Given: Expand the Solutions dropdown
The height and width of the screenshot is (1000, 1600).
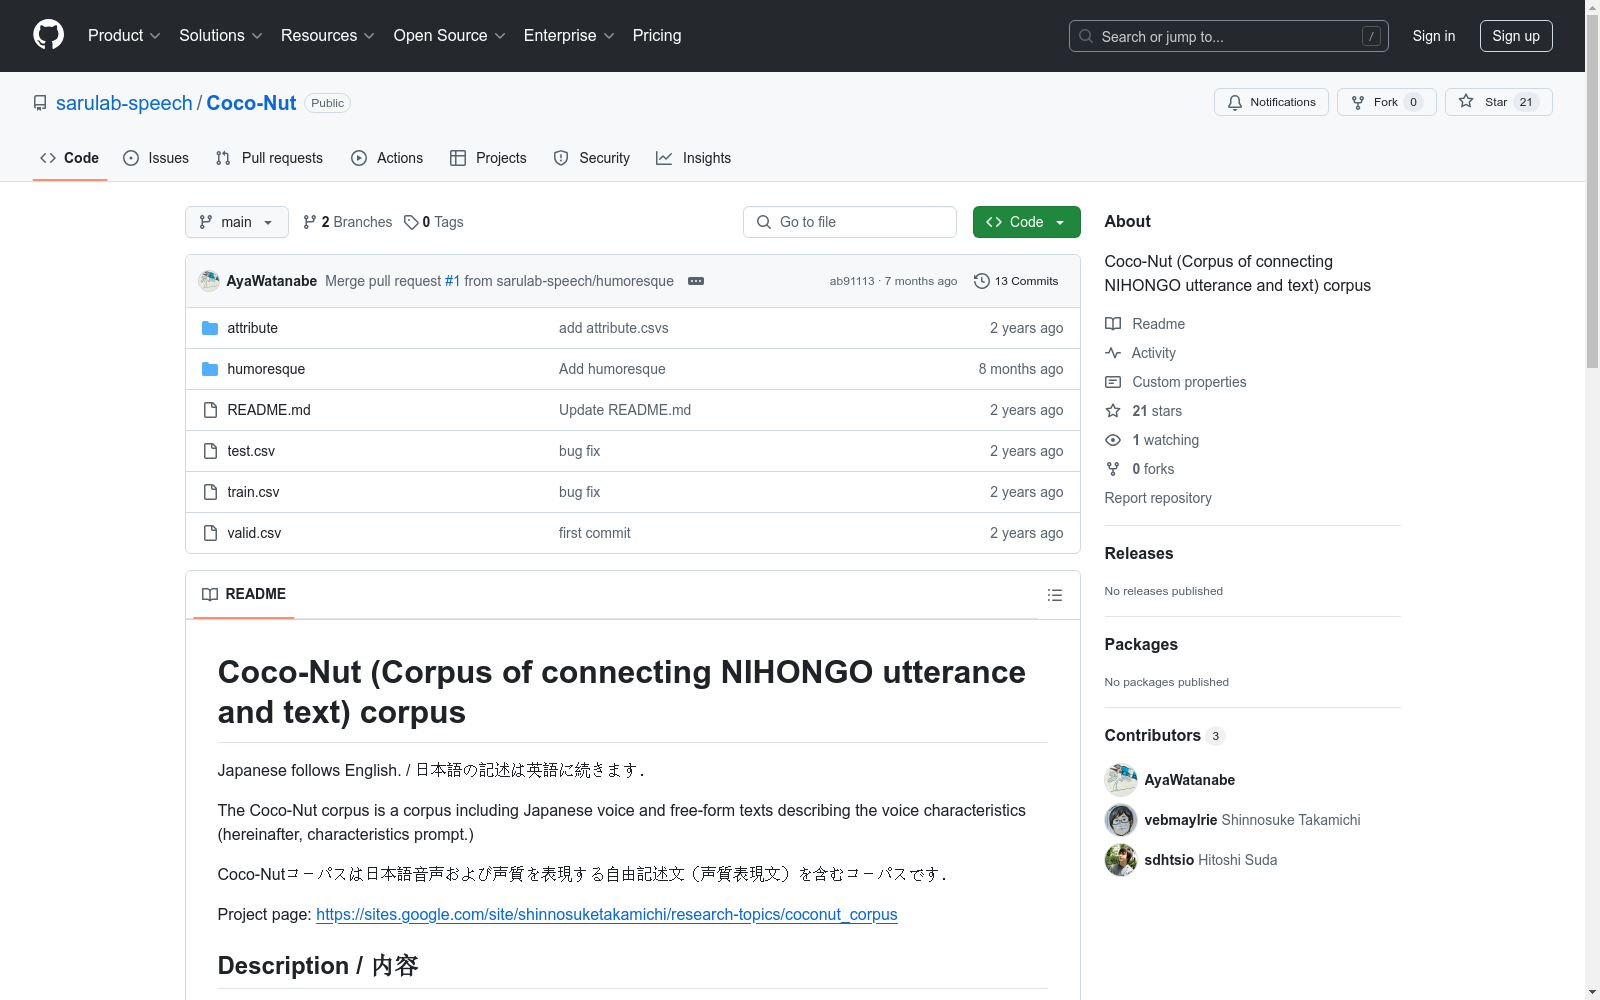Looking at the screenshot, I should tap(220, 35).
